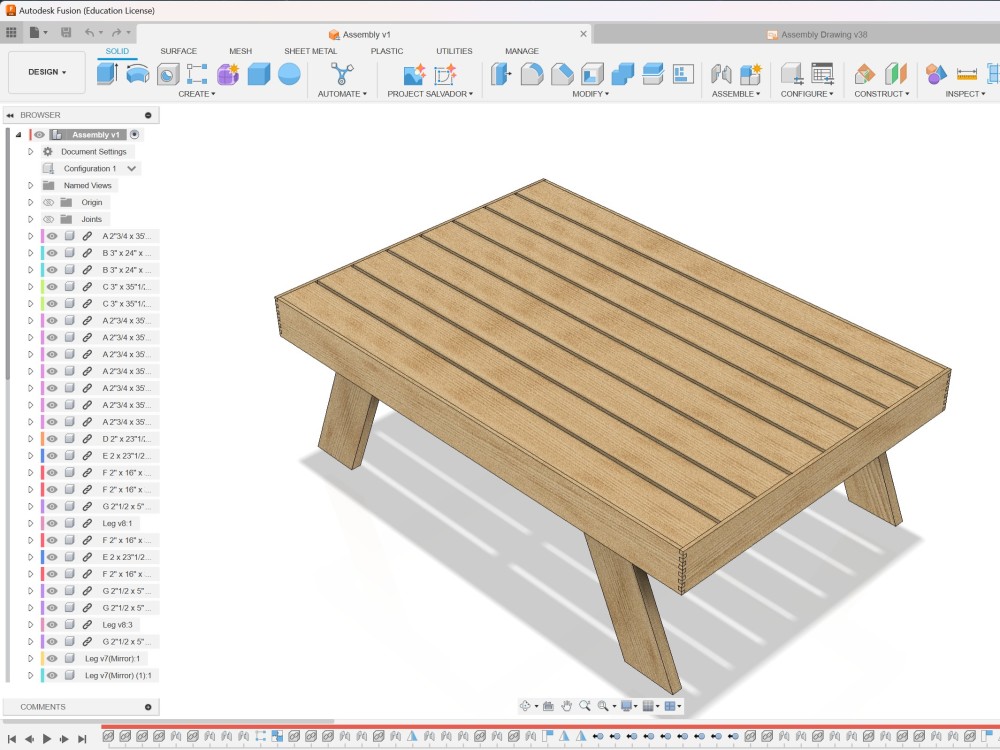The height and width of the screenshot is (750, 1000).
Task: Select the Box primitive icon
Action: [x=258, y=74]
